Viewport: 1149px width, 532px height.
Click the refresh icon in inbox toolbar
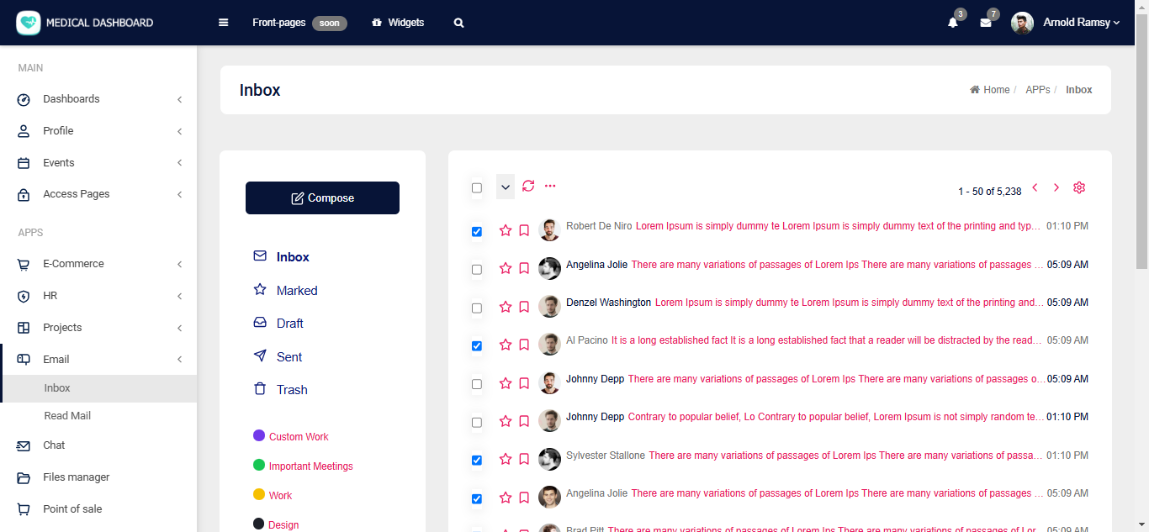pos(528,186)
